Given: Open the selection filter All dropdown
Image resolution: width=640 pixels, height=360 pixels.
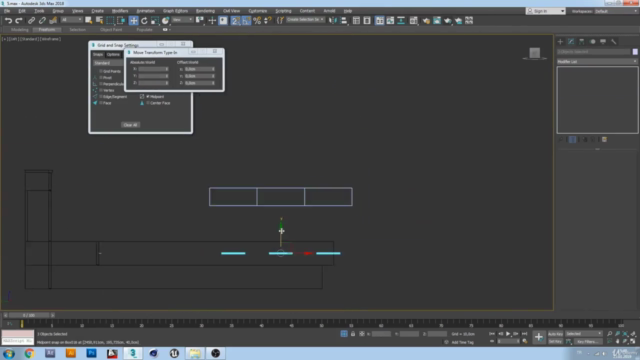Looking at the screenshot, I should click(x=71, y=20).
